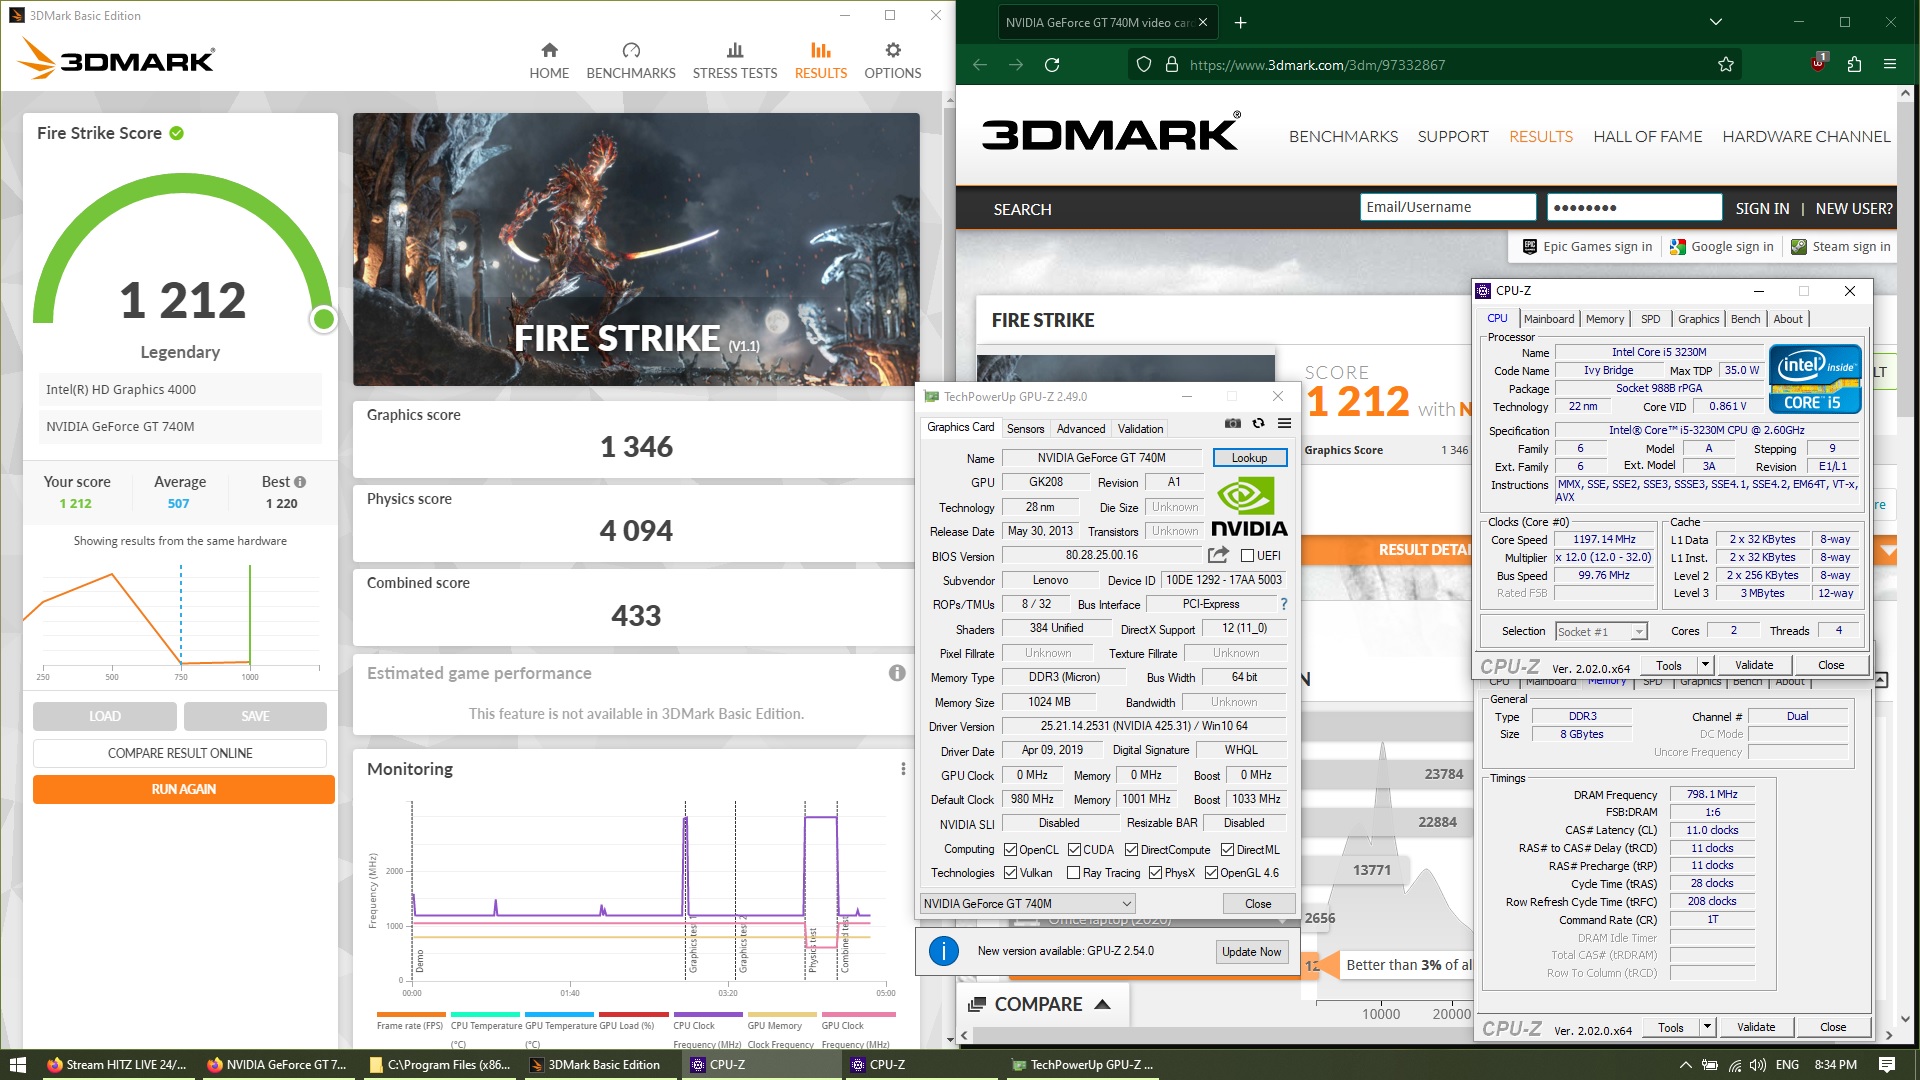Bookmark page with the star icon
This screenshot has width=1920, height=1080.
point(1726,65)
